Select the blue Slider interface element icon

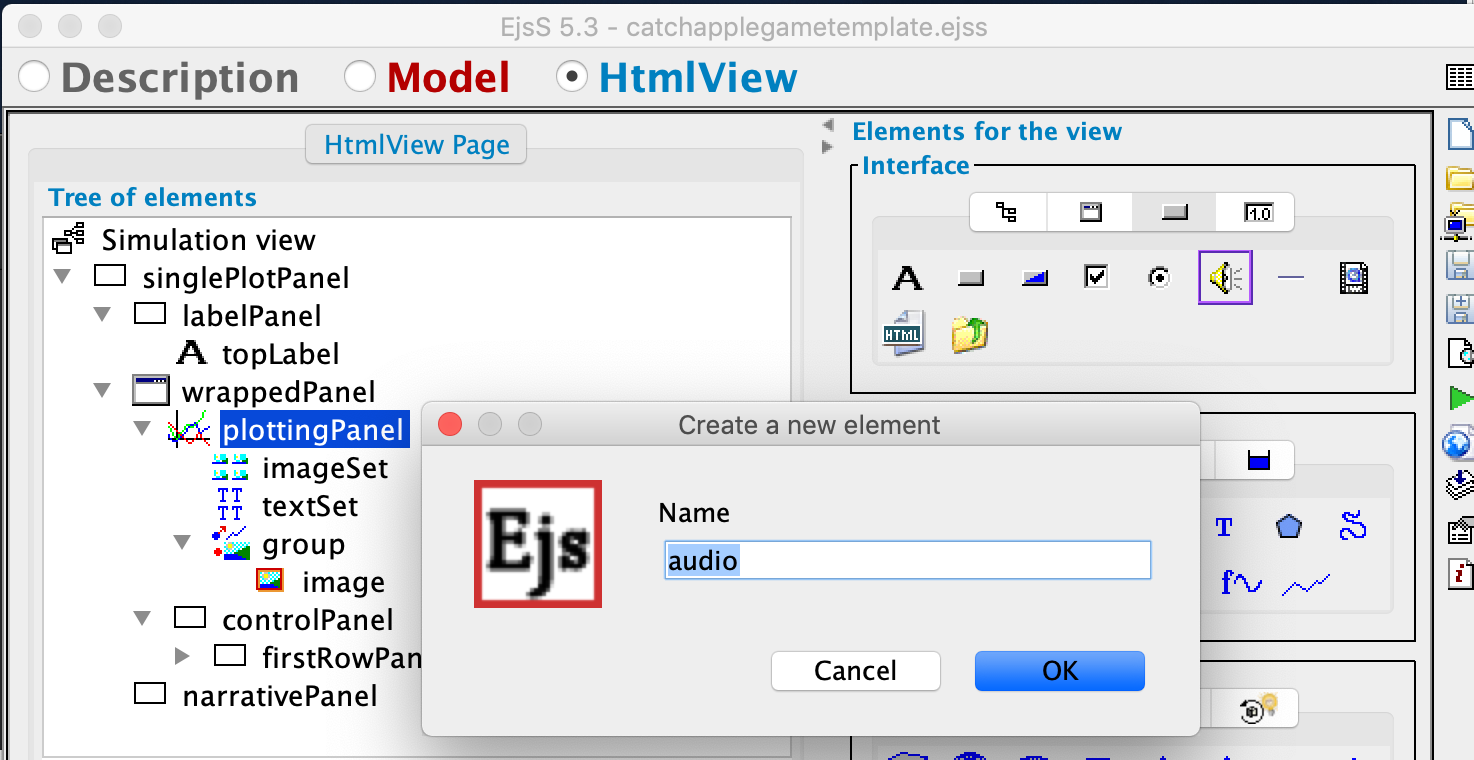coord(1035,278)
